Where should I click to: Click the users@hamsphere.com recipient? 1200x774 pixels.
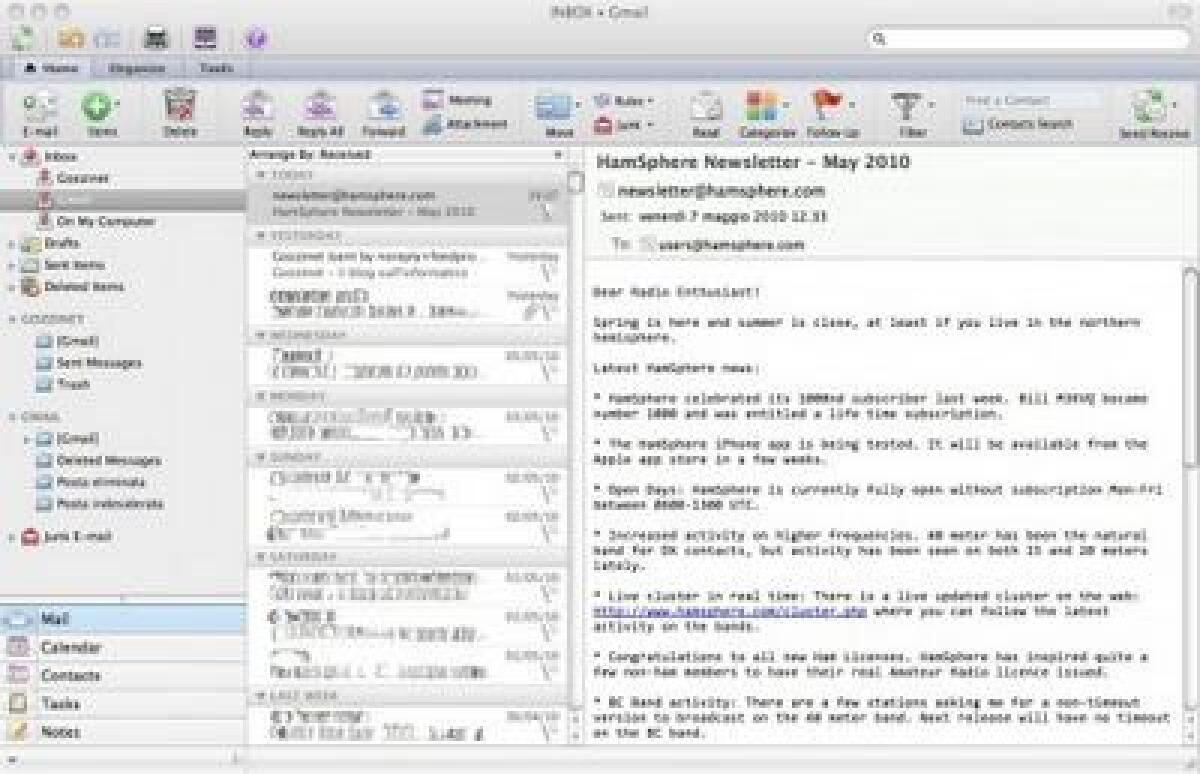click(731, 244)
